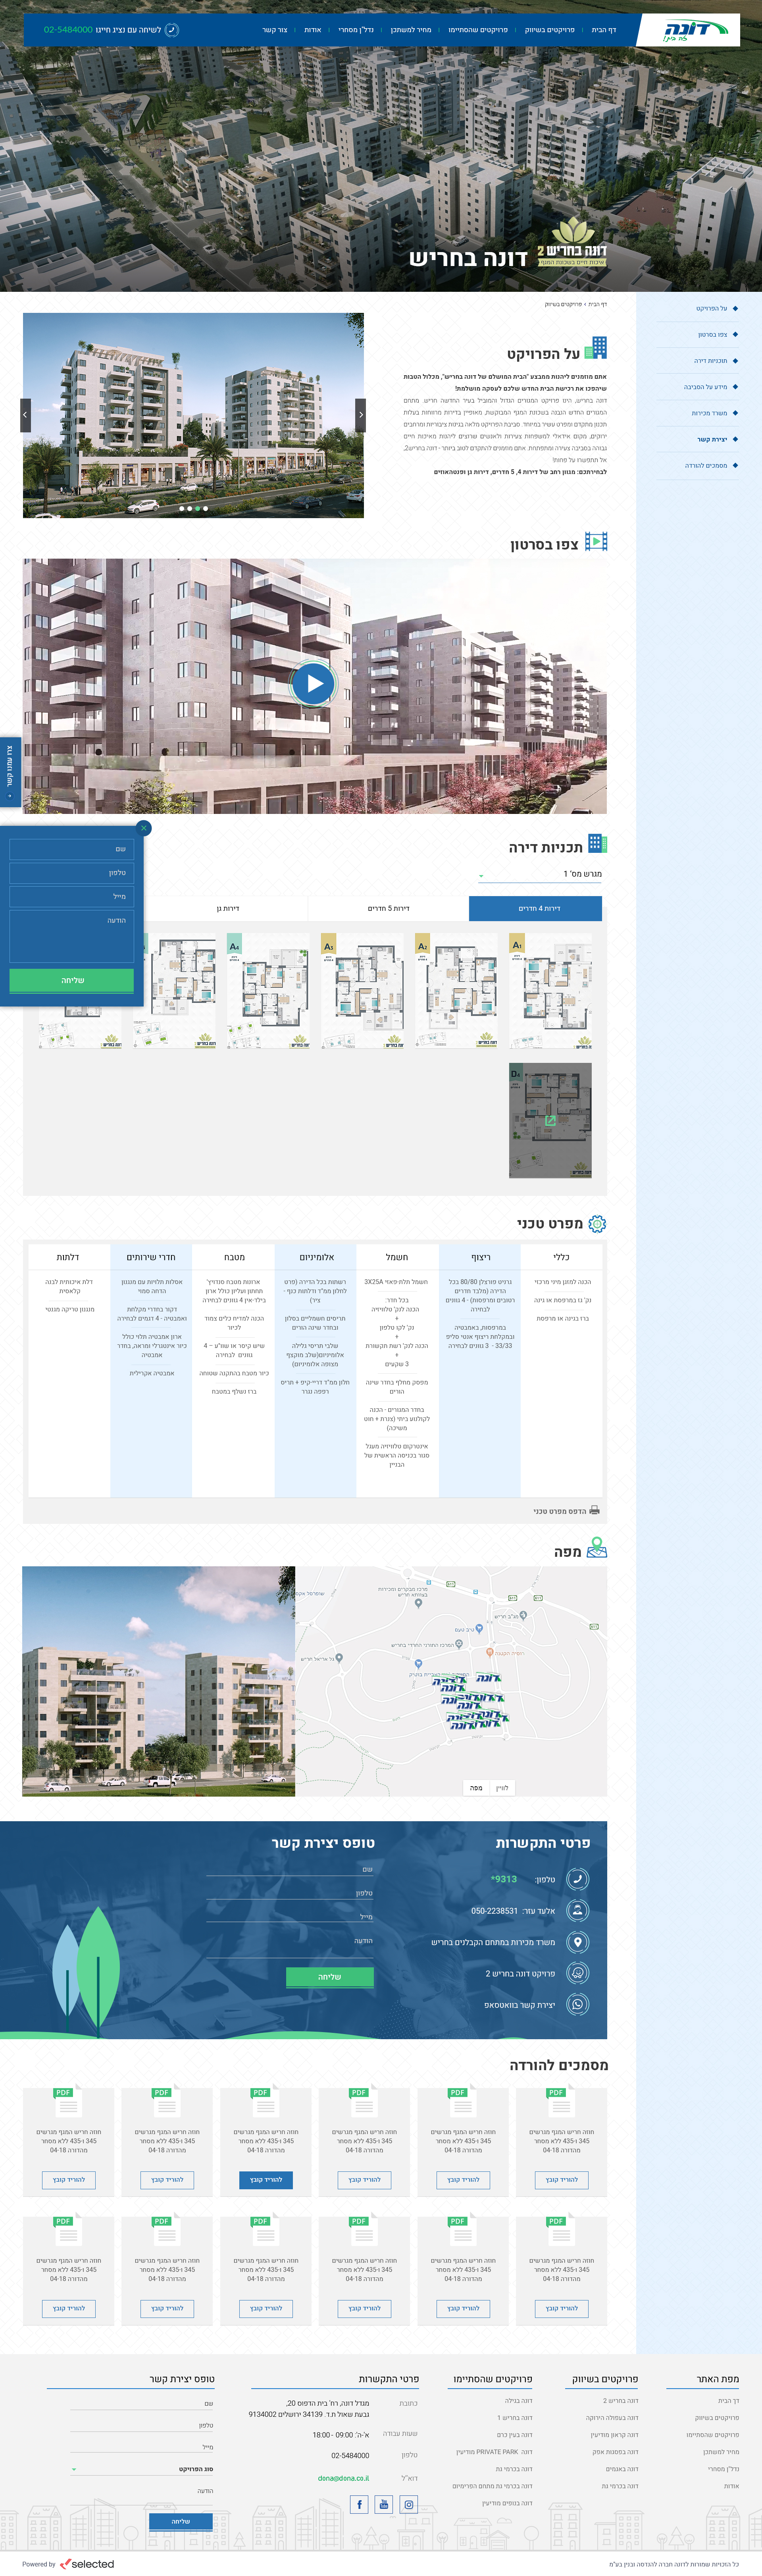Open the YouTube icon in footer
Screen dimensions: 762x2576
click(x=384, y=2504)
